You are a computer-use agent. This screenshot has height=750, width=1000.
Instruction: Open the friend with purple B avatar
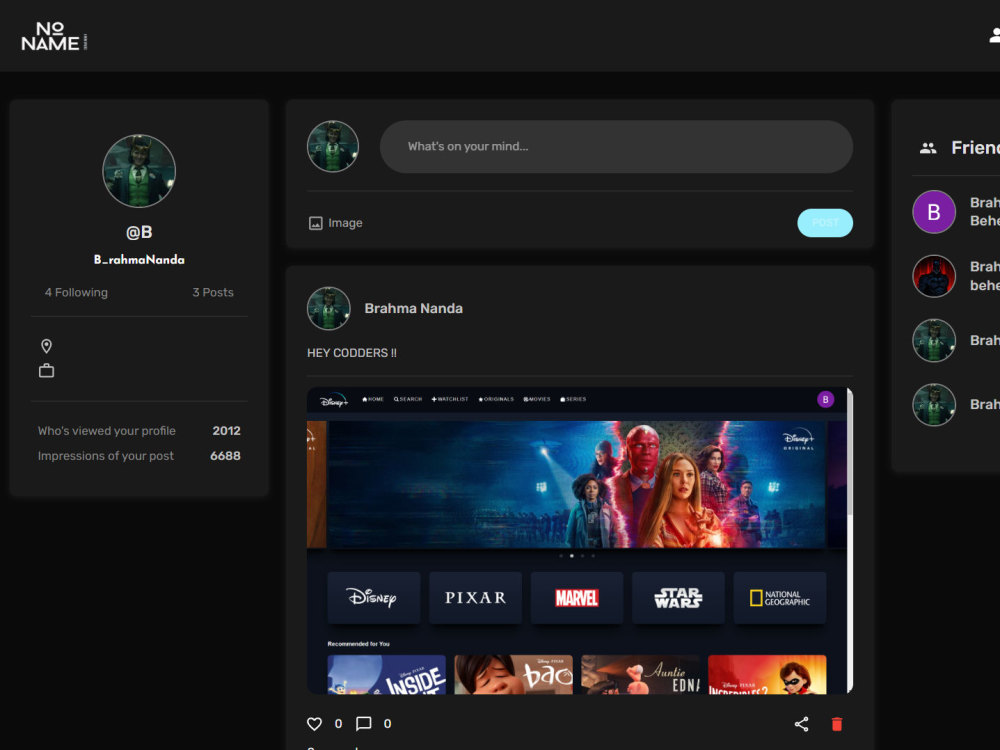click(x=934, y=212)
